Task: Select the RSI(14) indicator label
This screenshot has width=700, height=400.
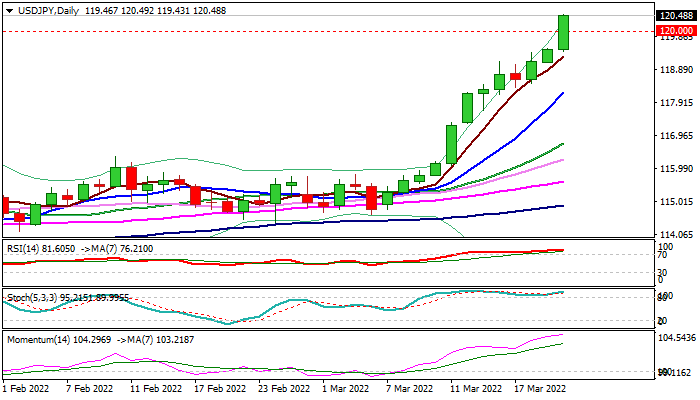Action: 22,246
